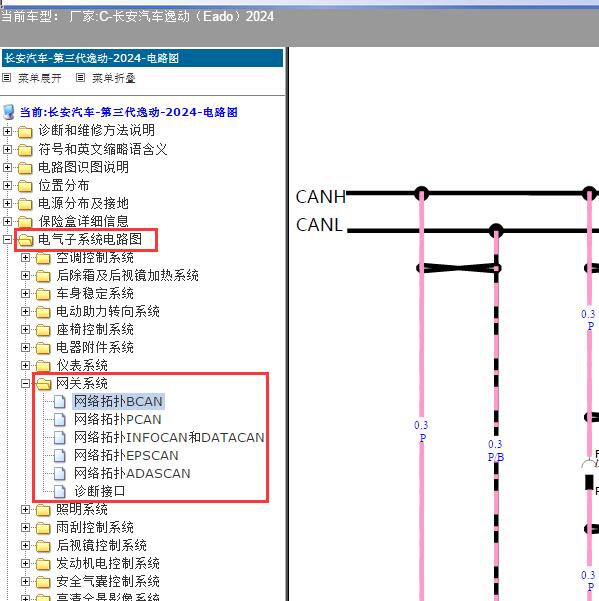The width and height of the screenshot is (599, 601).
Task: Click the document icon for 网络拓扑ADASCAN
Action: (59, 473)
